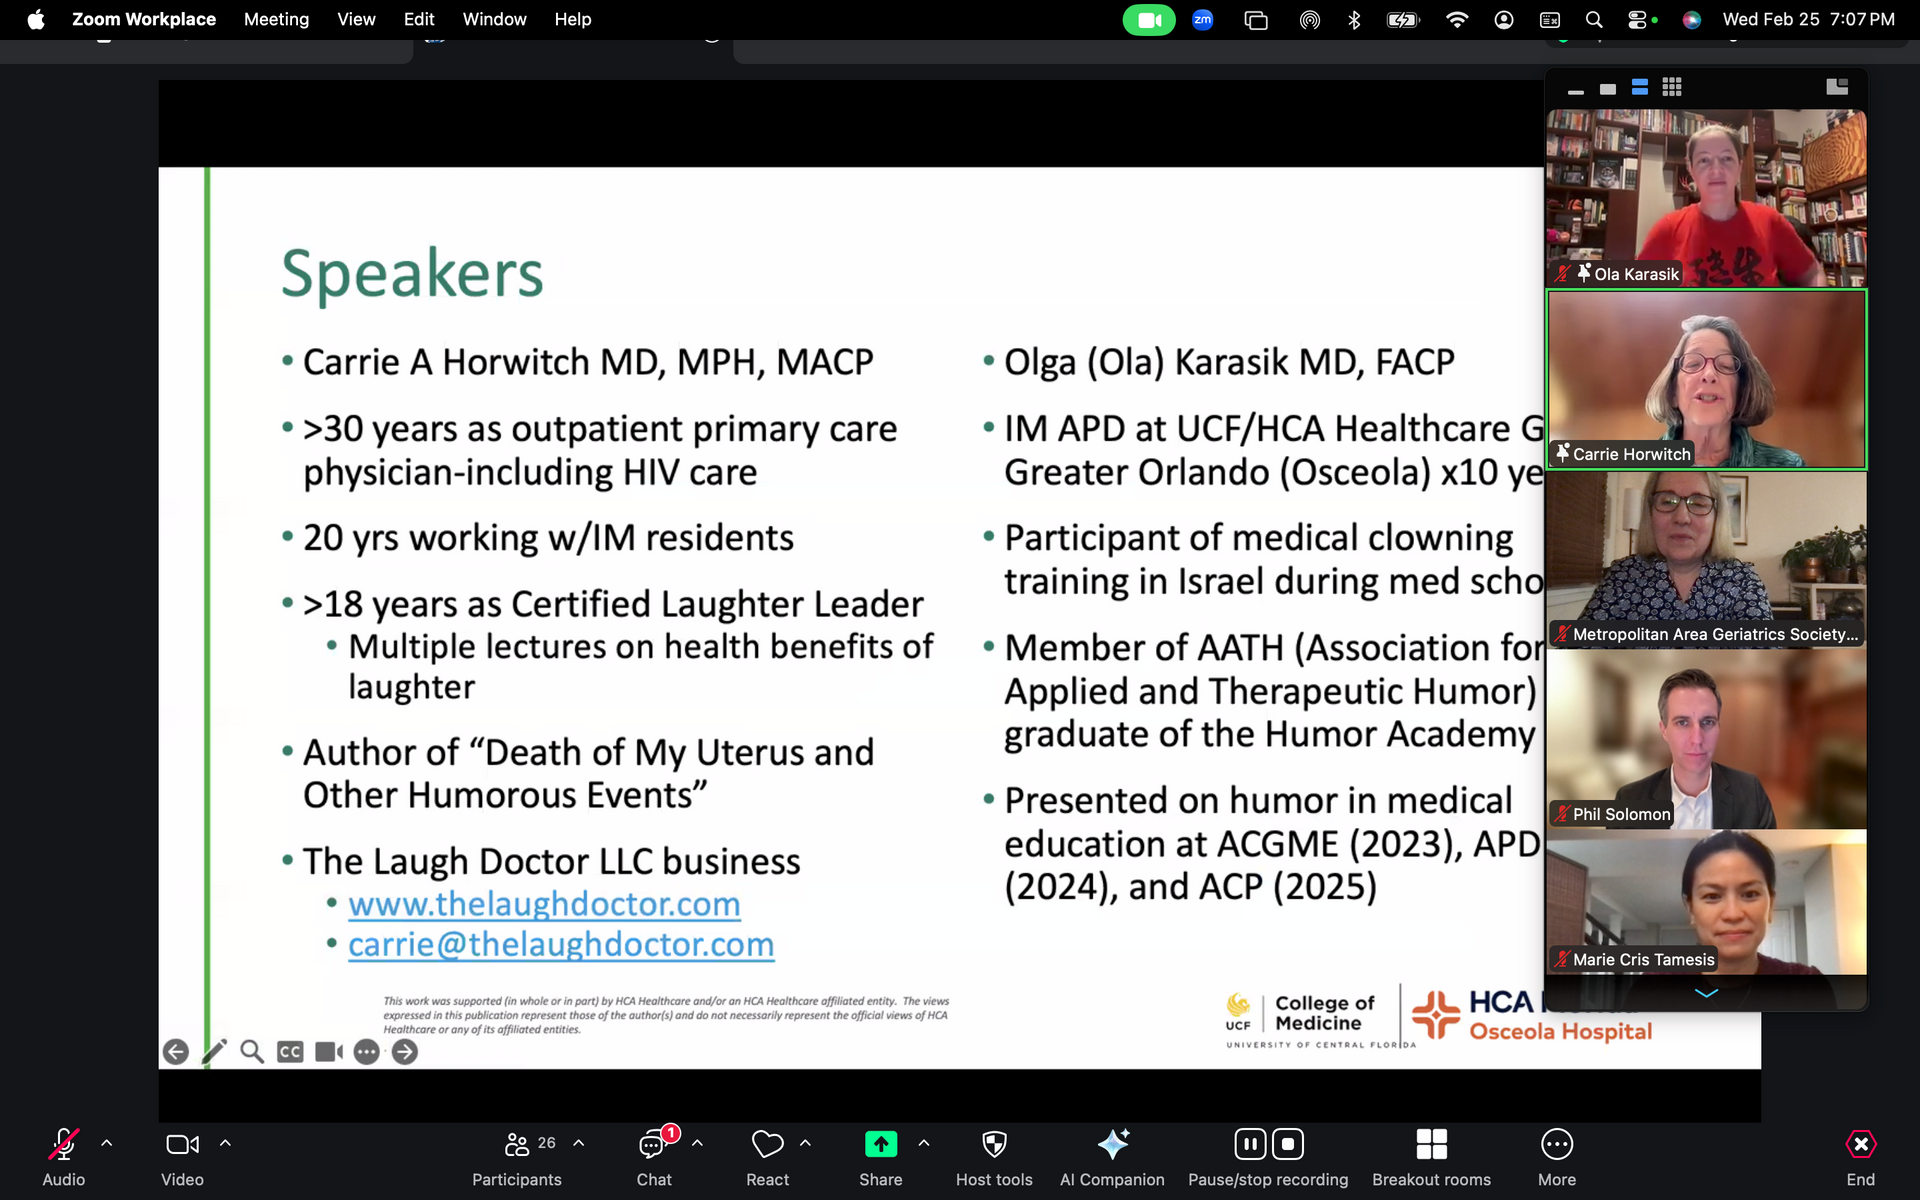Screen dimensions: 1920x1200
Task: Click the React heart icon
Action: 767,1145
